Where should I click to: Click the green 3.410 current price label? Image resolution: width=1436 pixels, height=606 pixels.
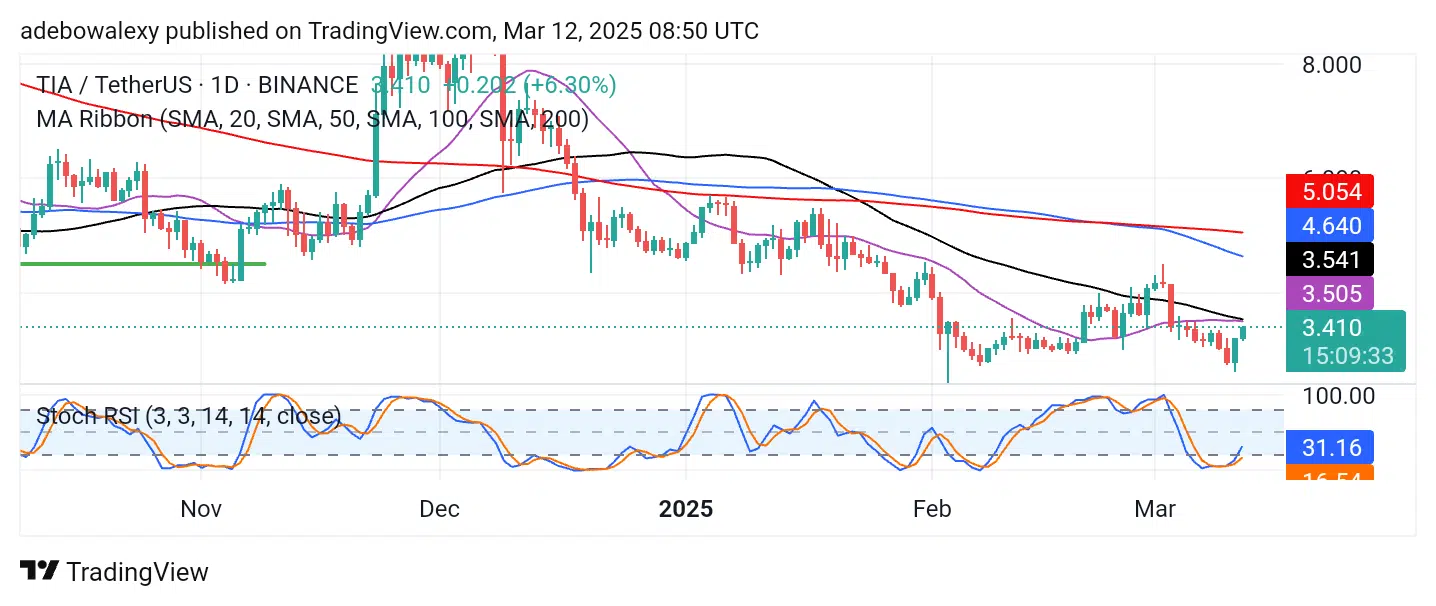(1331, 328)
